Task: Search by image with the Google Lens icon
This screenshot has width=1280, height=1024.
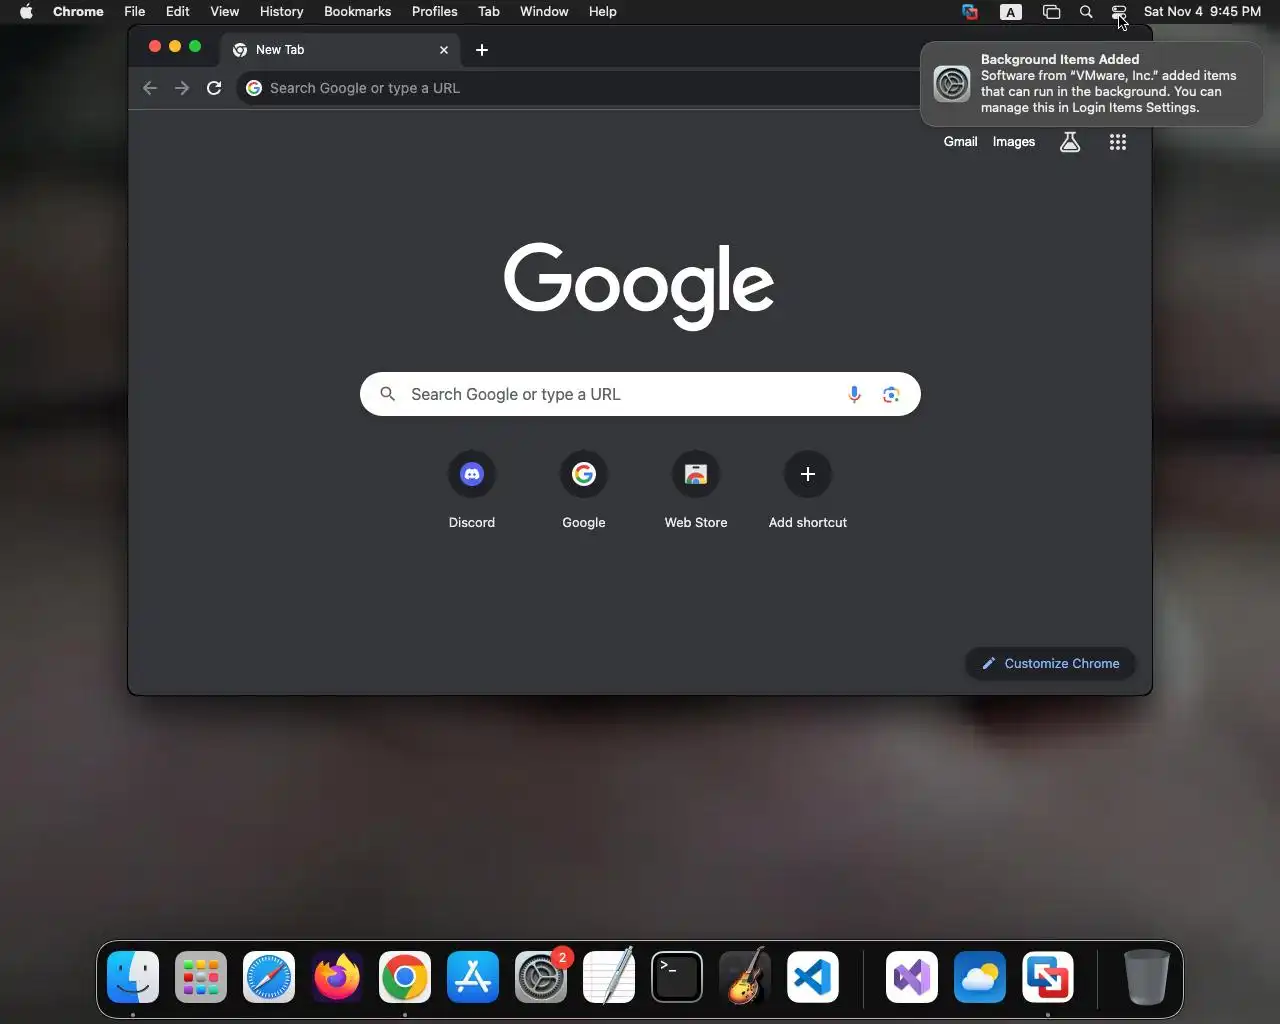Action: point(891,395)
